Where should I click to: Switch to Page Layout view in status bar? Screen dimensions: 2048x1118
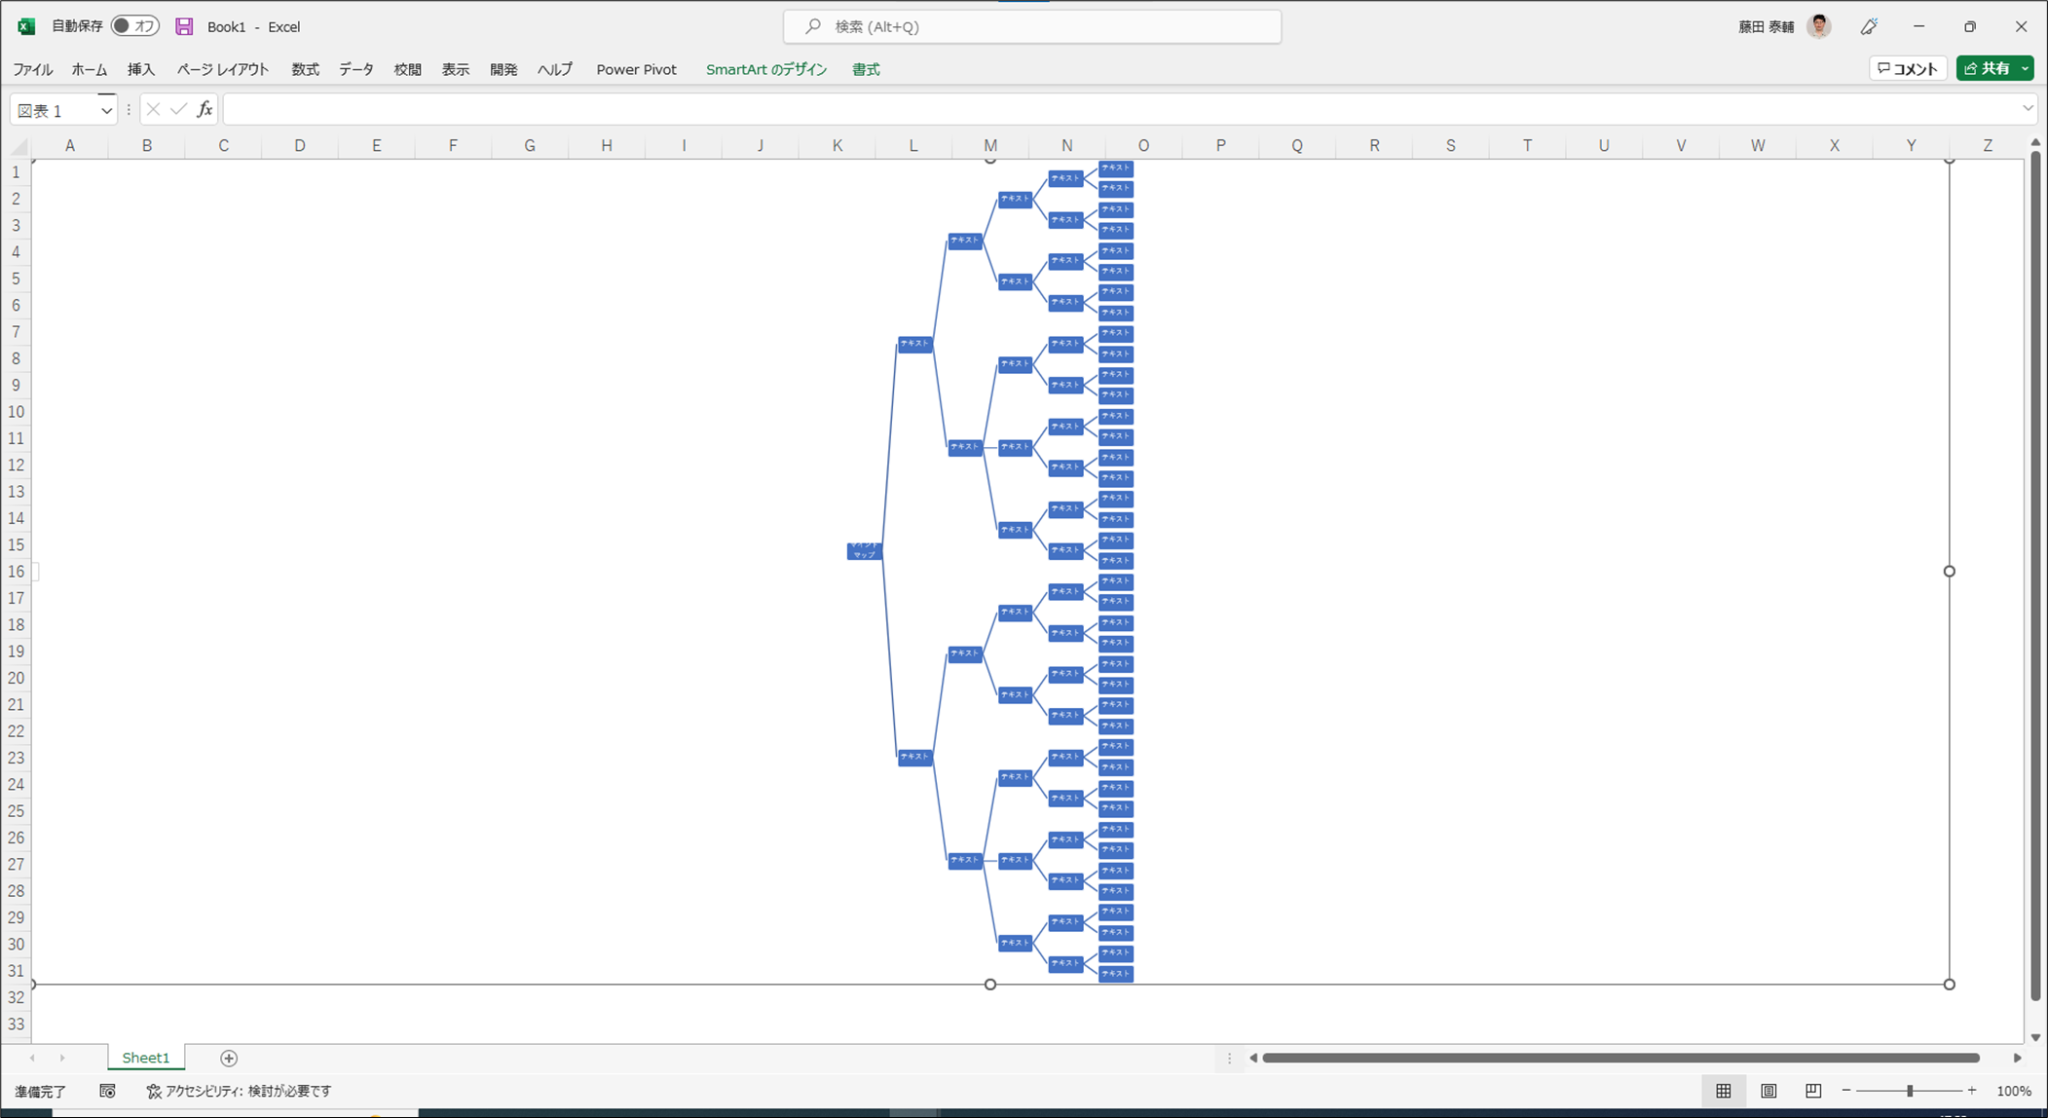tap(1766, 1090)
